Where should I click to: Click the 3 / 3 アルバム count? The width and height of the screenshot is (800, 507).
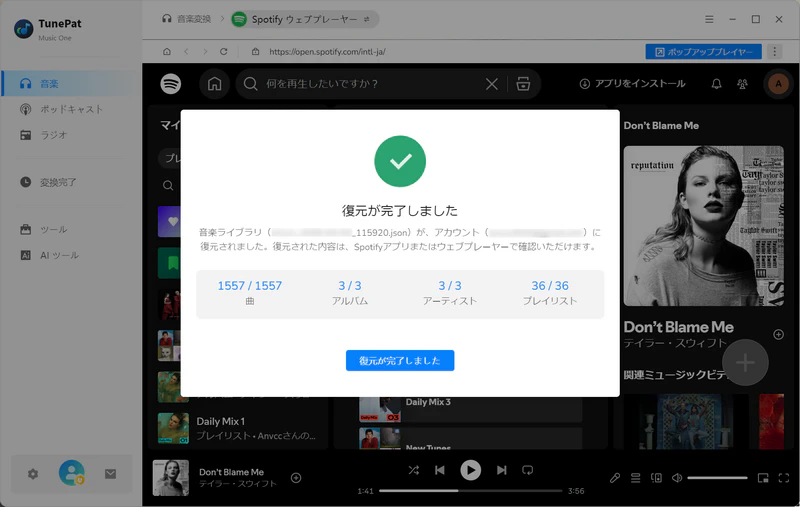(x=350, y=286)
